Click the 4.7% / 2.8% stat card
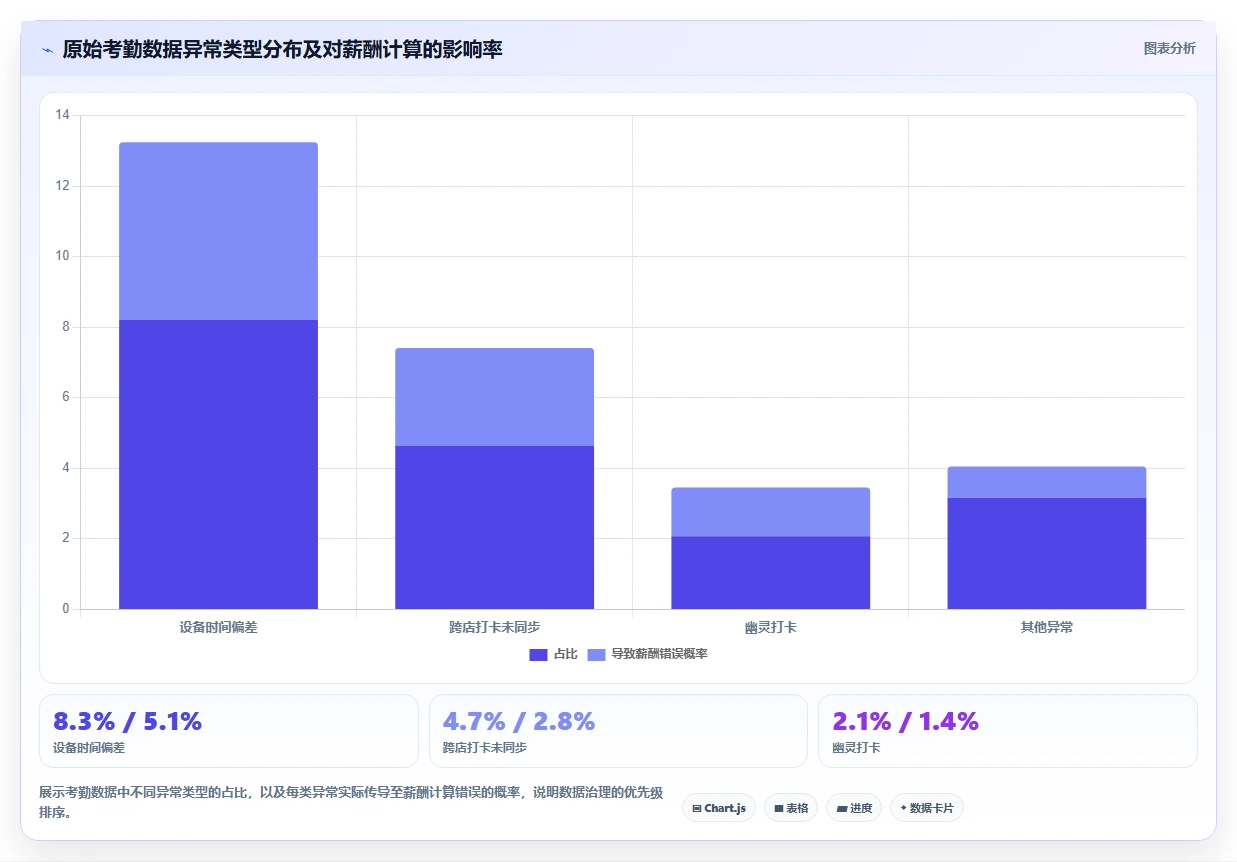 pos(618,731)
